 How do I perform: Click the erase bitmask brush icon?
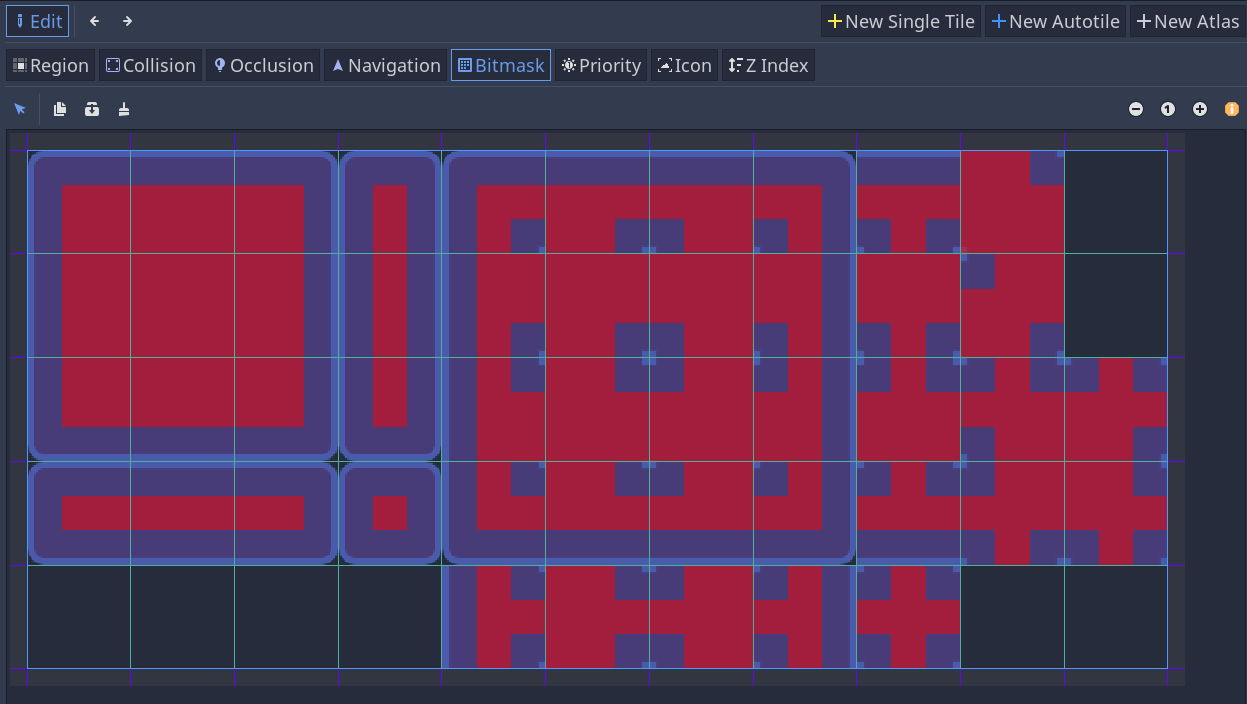pos(123,109)
